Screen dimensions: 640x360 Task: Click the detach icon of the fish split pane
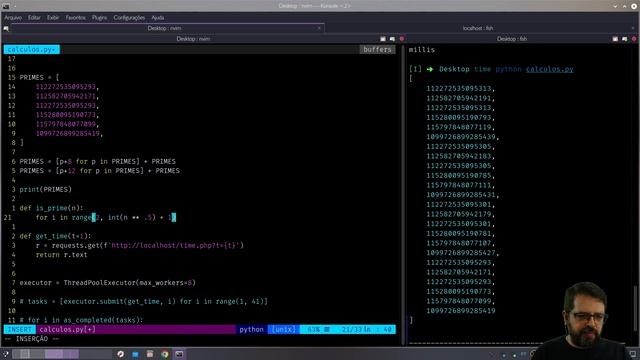point(624,39)
